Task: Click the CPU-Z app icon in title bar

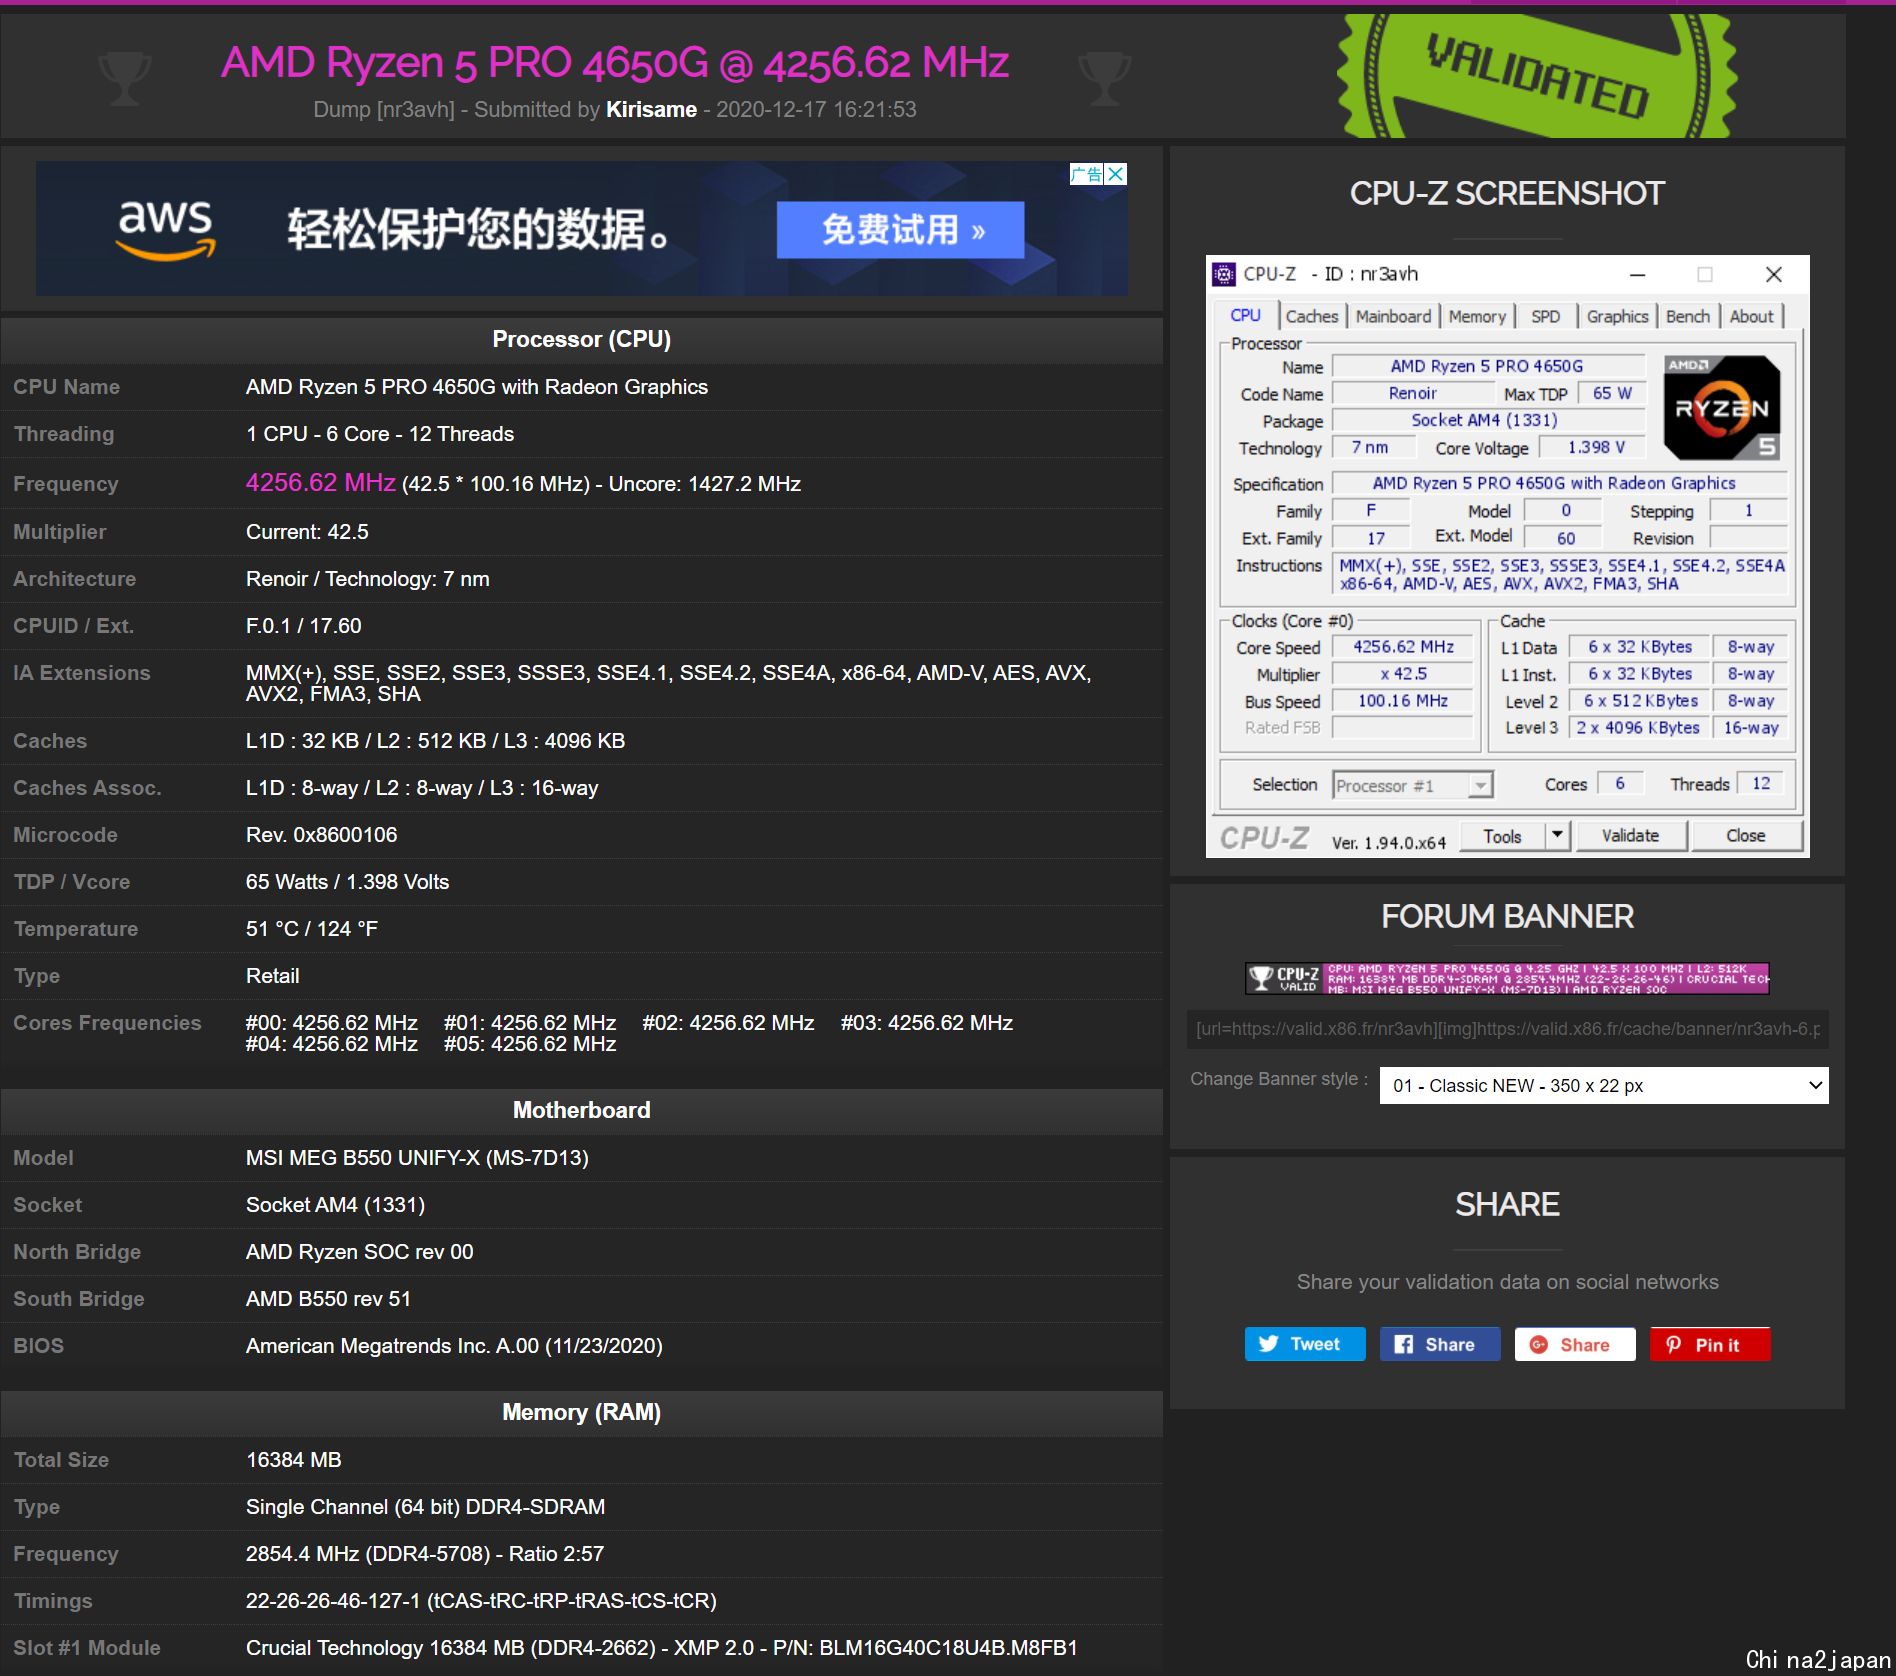Action: 1224,274
